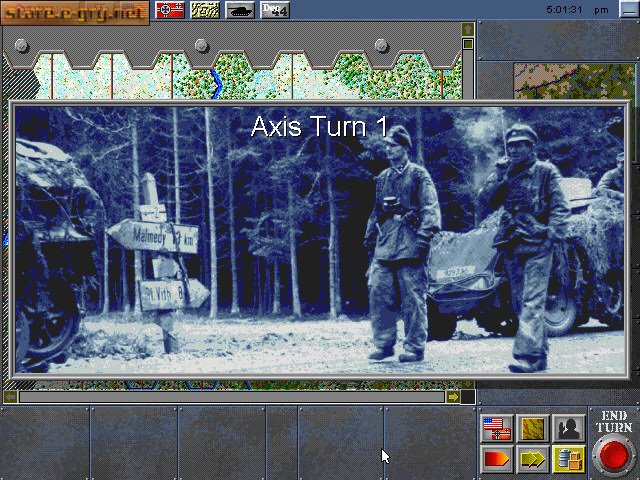The height and width of the screenshot is (480, 640).
Task: Click the map scroll right arrow
Action: pos(453,397)
